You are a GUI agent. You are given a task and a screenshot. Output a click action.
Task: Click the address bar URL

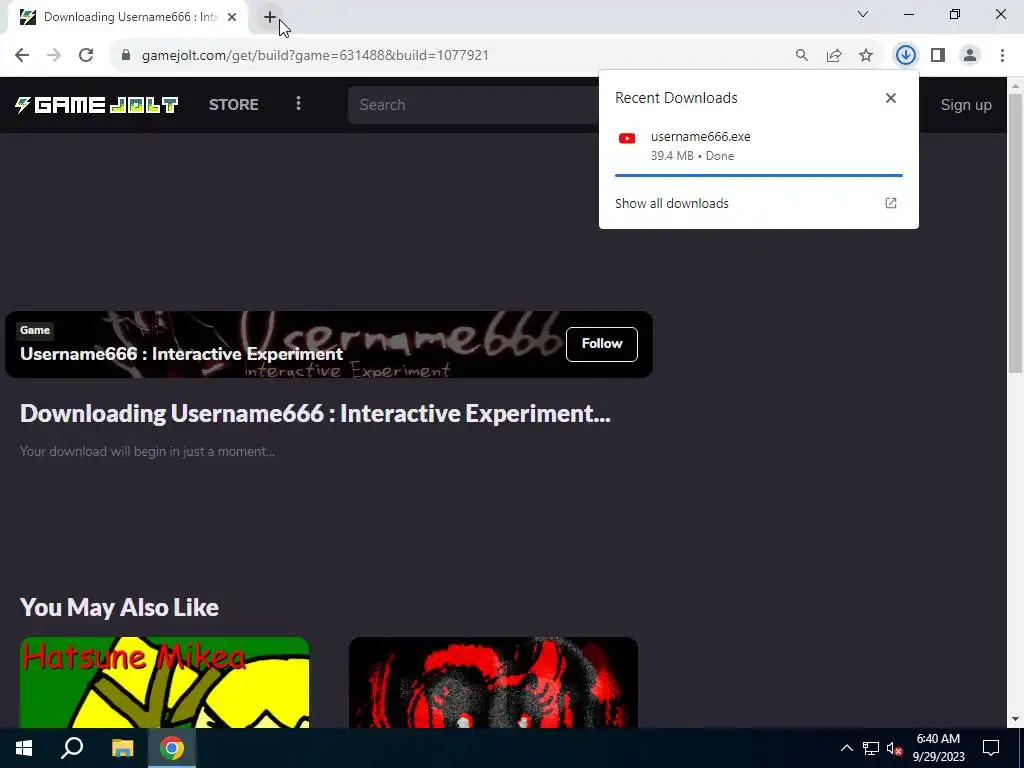tap(315, 56)
